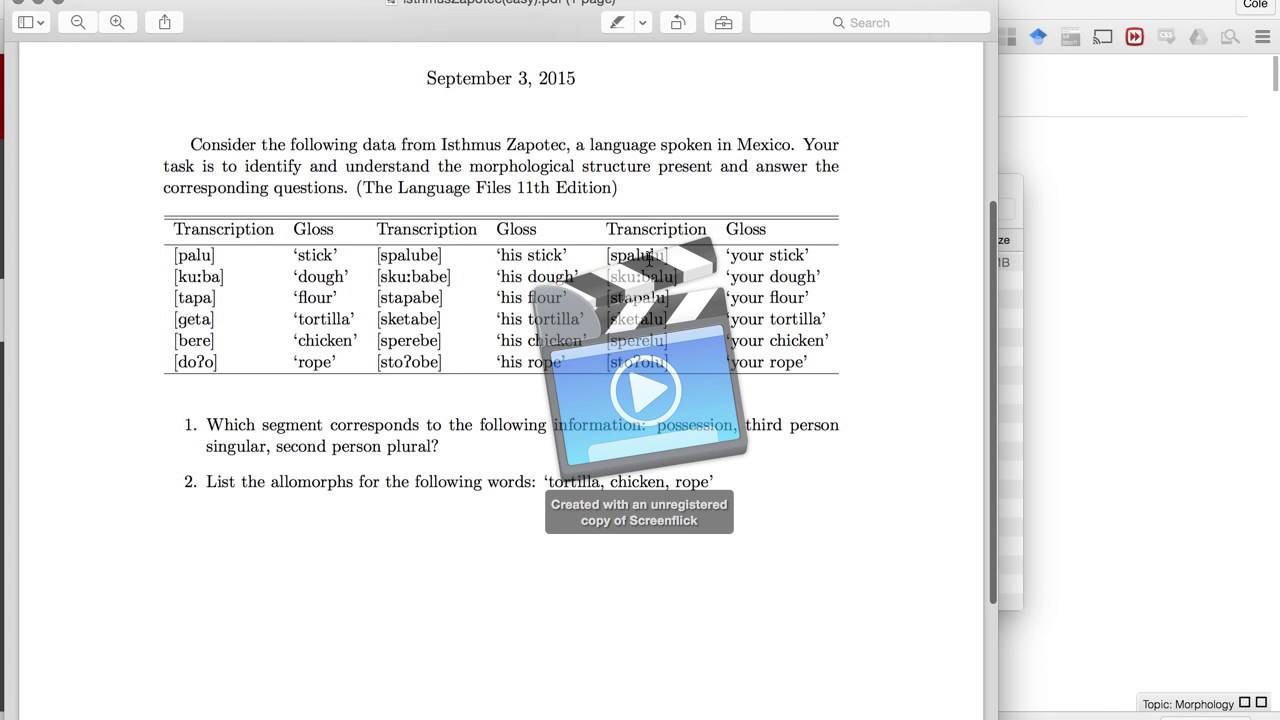Image resolution: width=1280 pixels, height=720 pixels.
Task: Click the gloss 'your dough'
Action: (773, 277)
